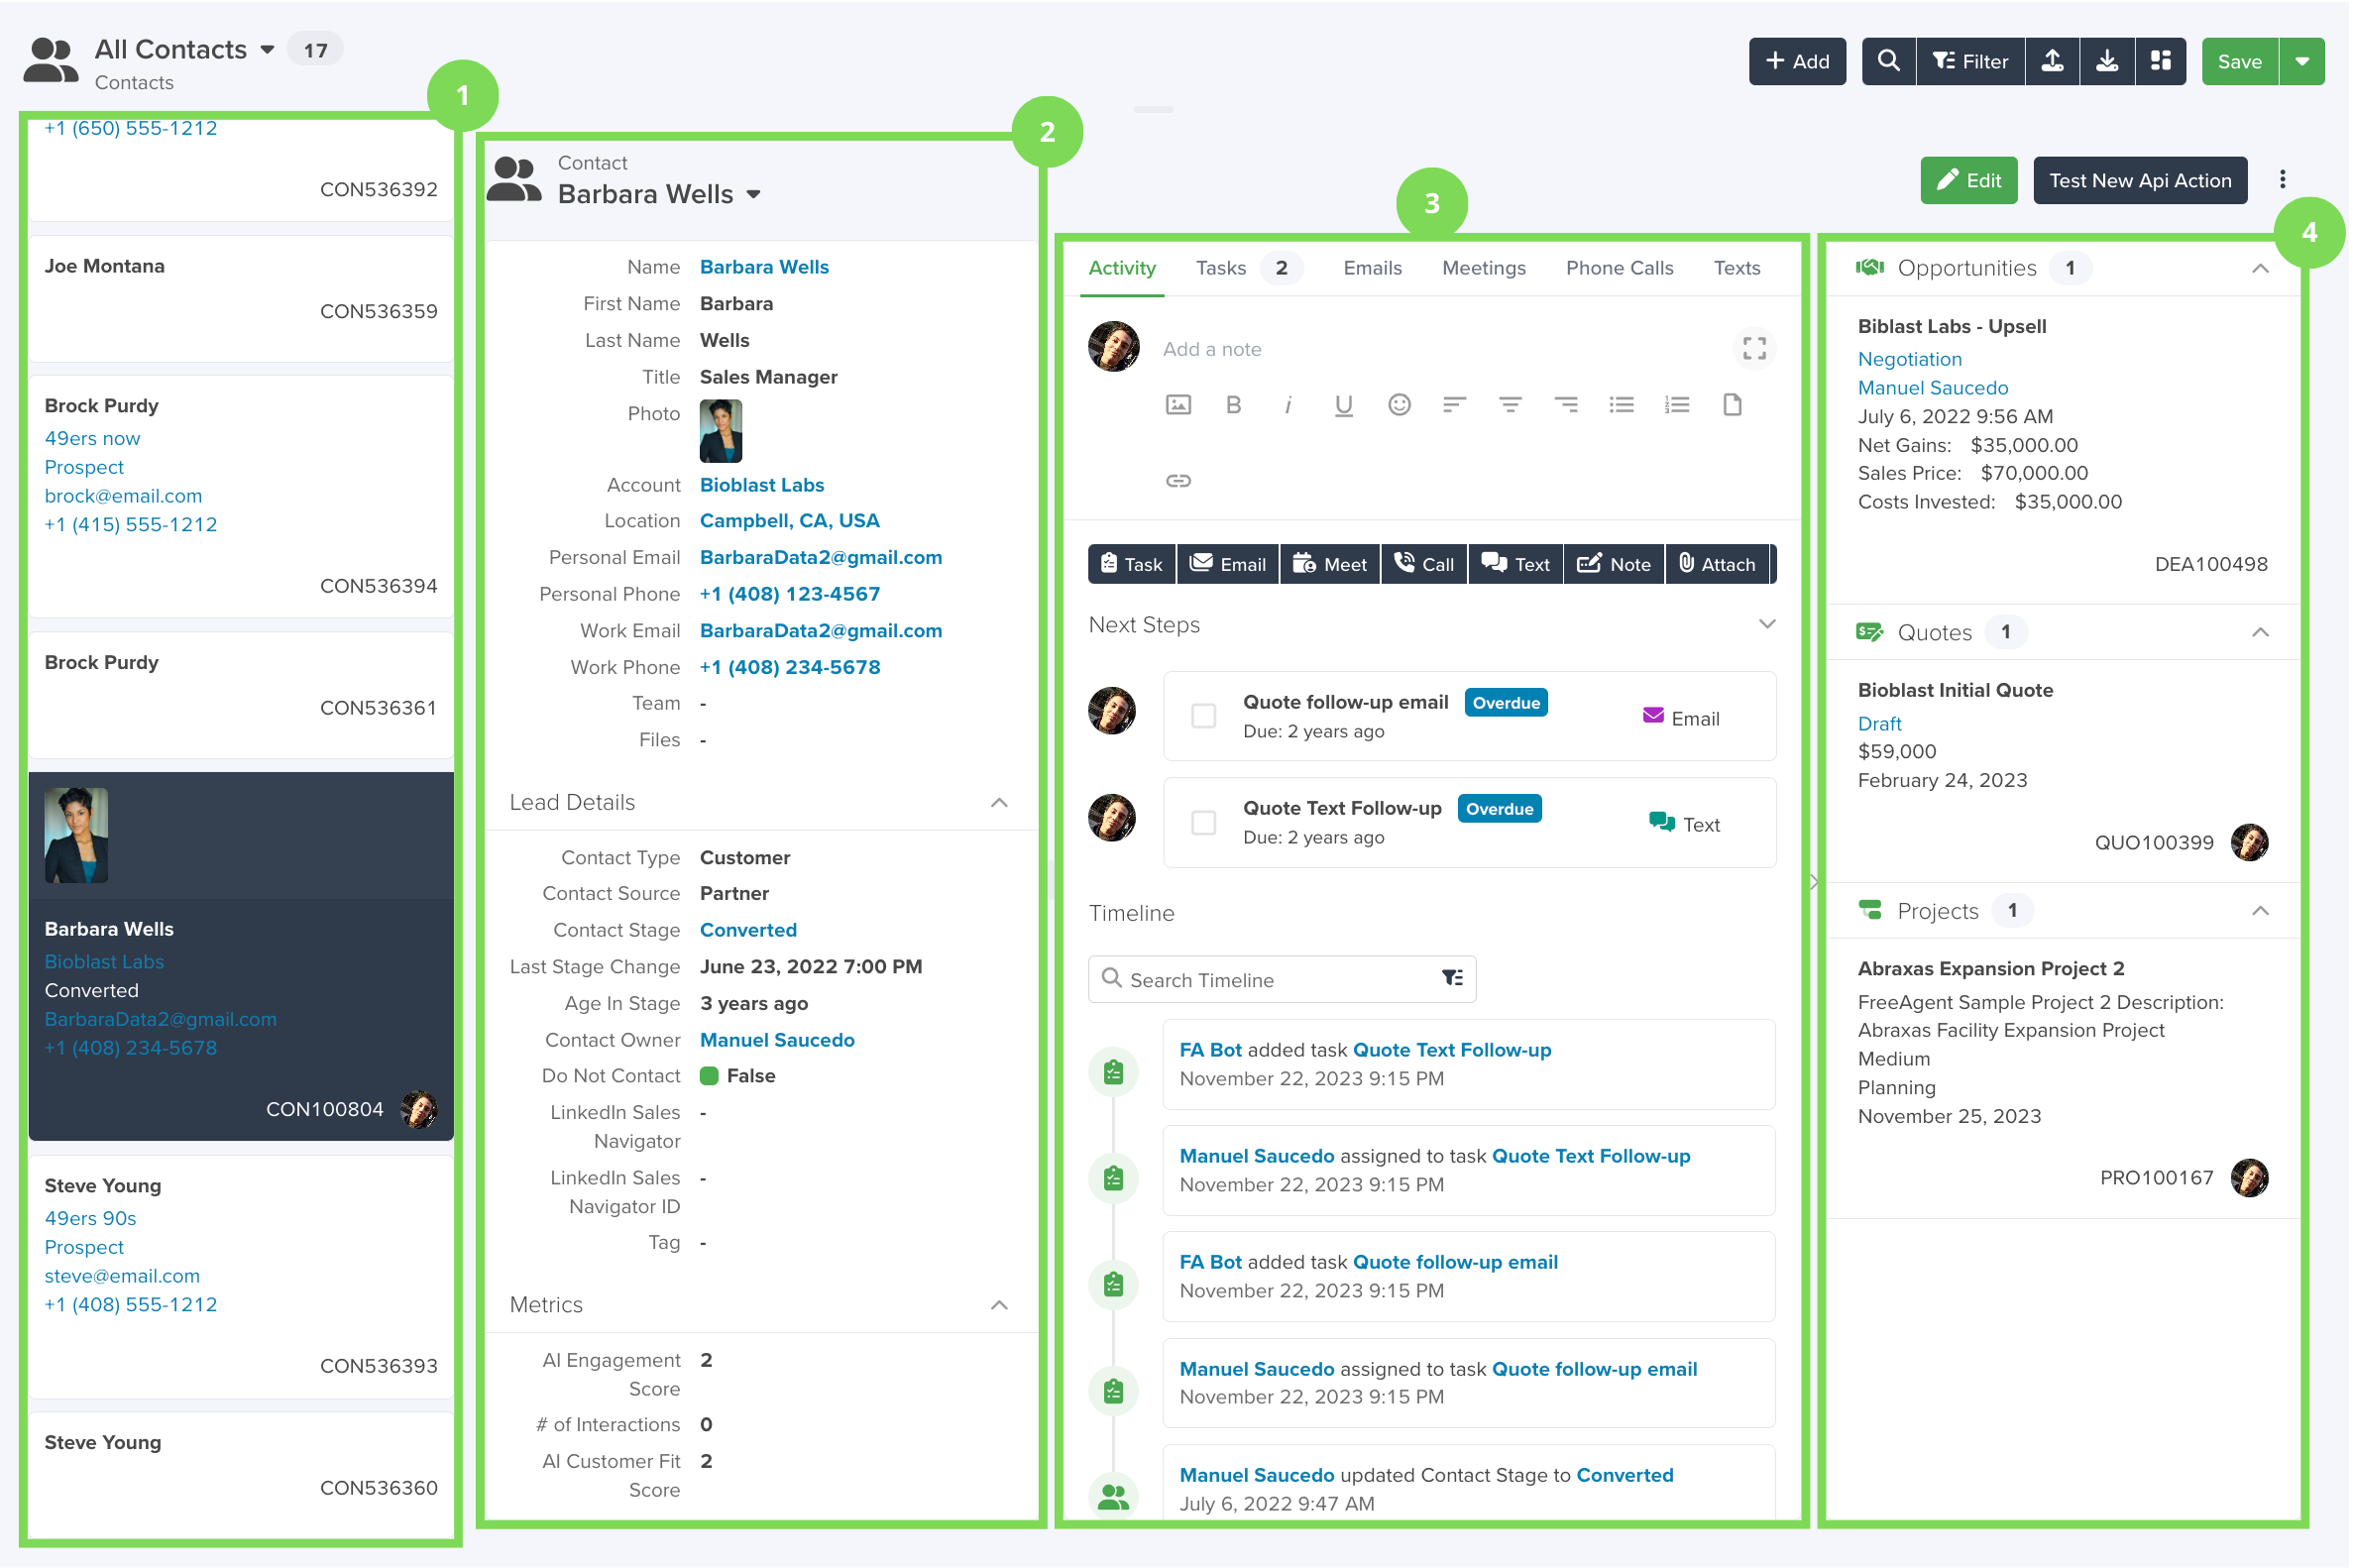Collapse the Quotes panel
Viewport: 2353px width, 1568px height.
2259,632
